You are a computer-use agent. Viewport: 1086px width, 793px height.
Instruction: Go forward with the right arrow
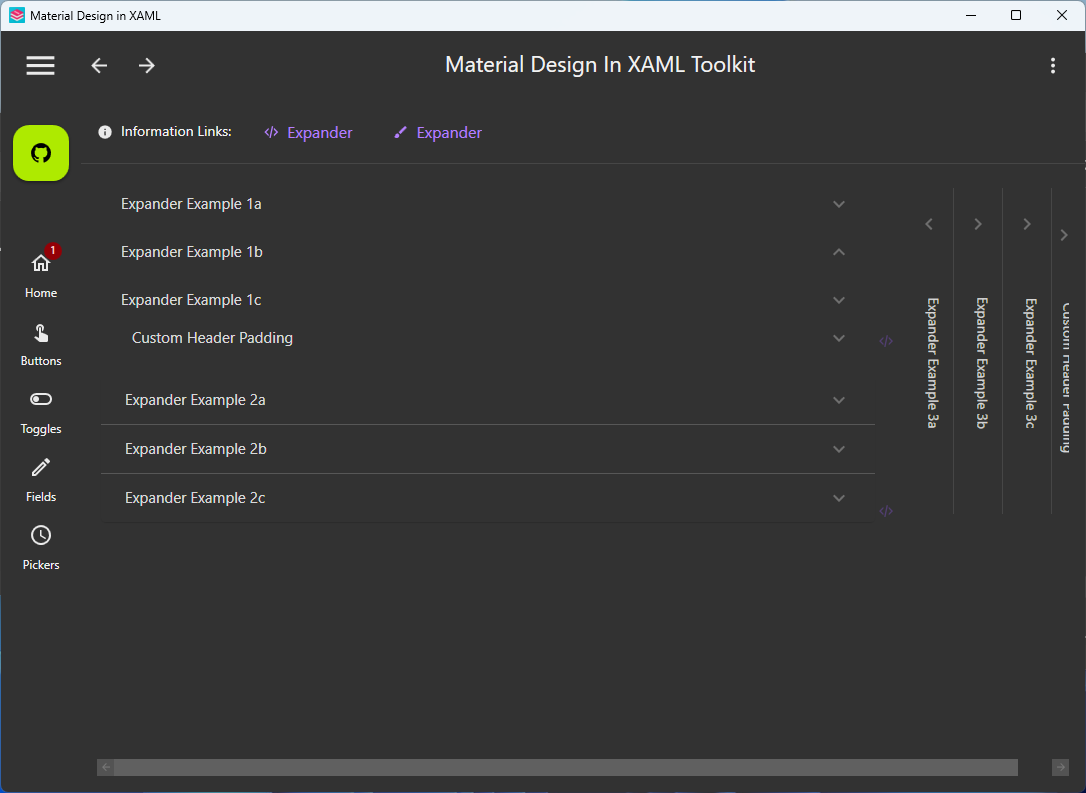tap(146, 65)
